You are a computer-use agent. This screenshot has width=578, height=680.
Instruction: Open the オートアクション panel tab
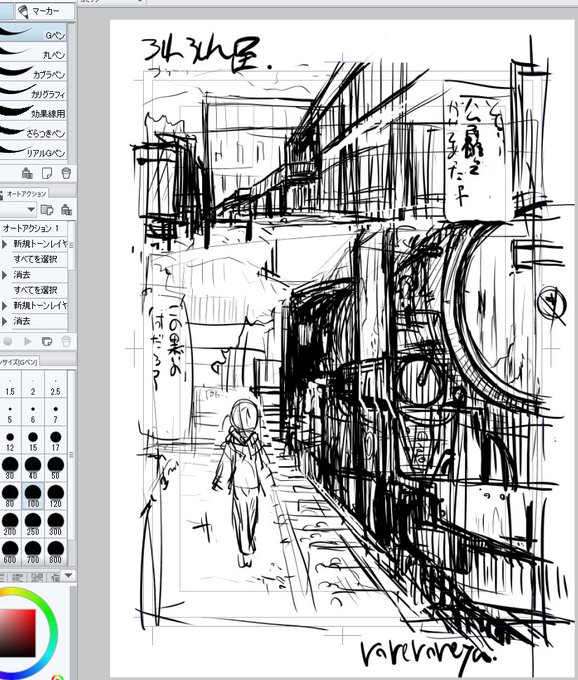click(x=25, y=194)
